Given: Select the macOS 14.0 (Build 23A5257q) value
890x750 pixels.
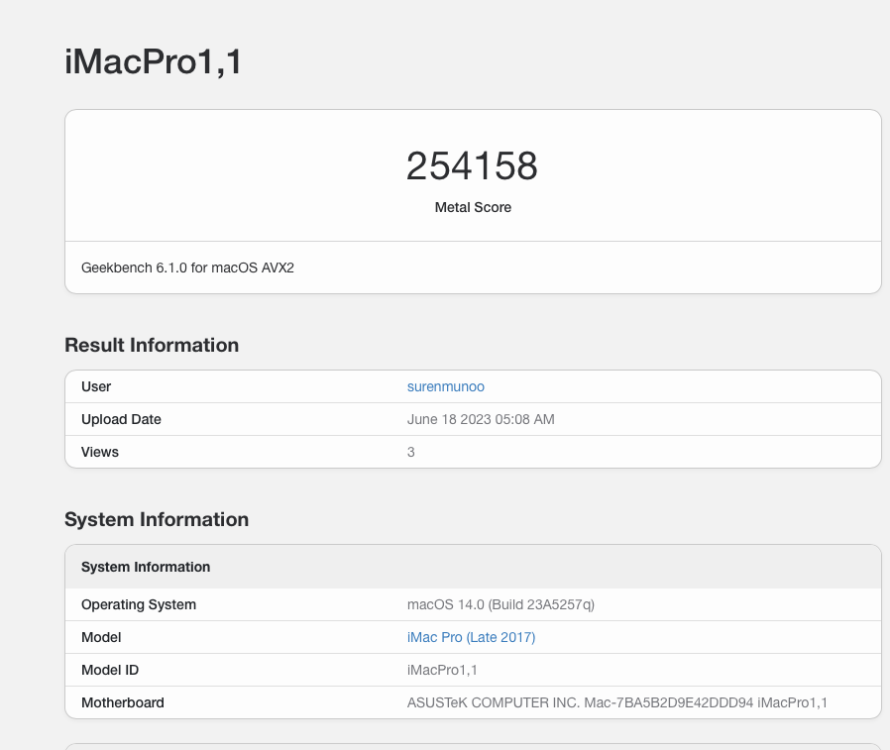Looking at the screenshot, I should [x=501, y=605].
